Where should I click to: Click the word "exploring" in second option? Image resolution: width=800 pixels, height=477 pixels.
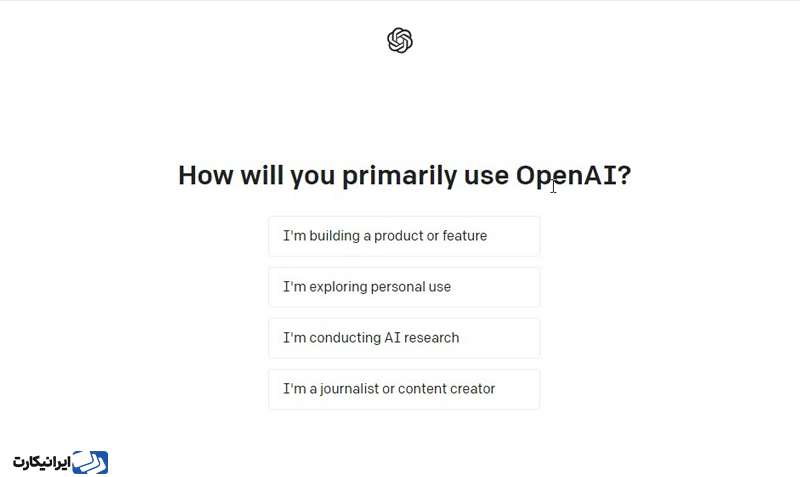[x=338, y=287]
